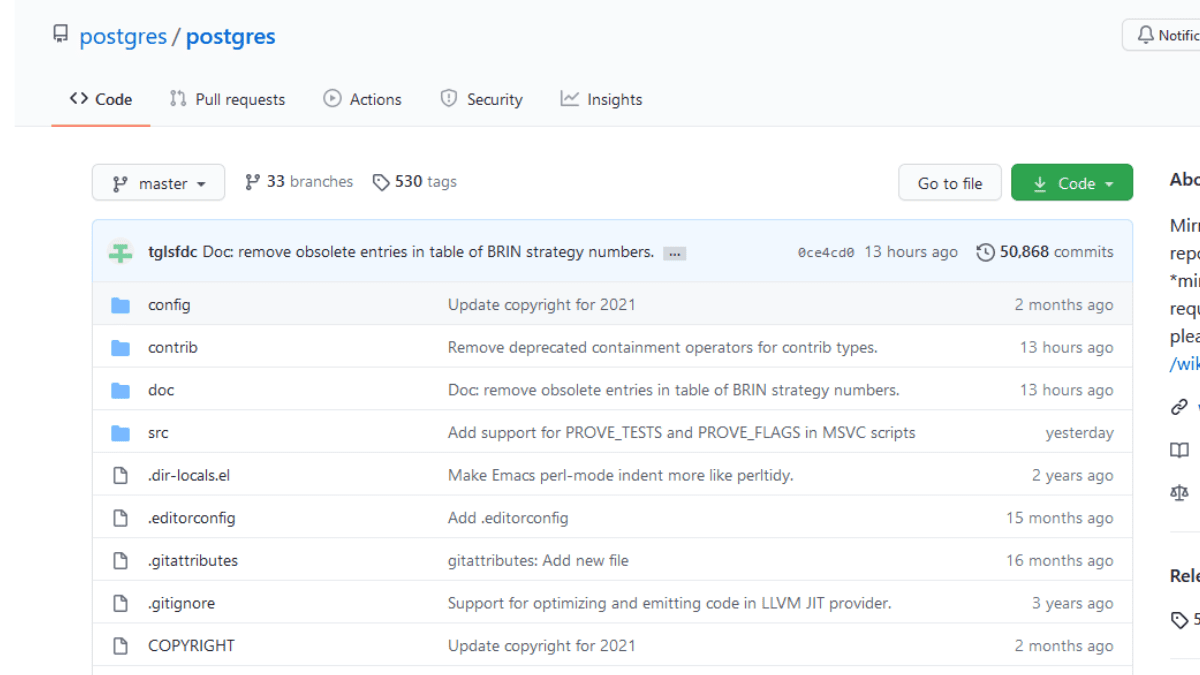Click the Go to file button
1200x675 pixels.
pyautogui.click(x=950, y=183)
